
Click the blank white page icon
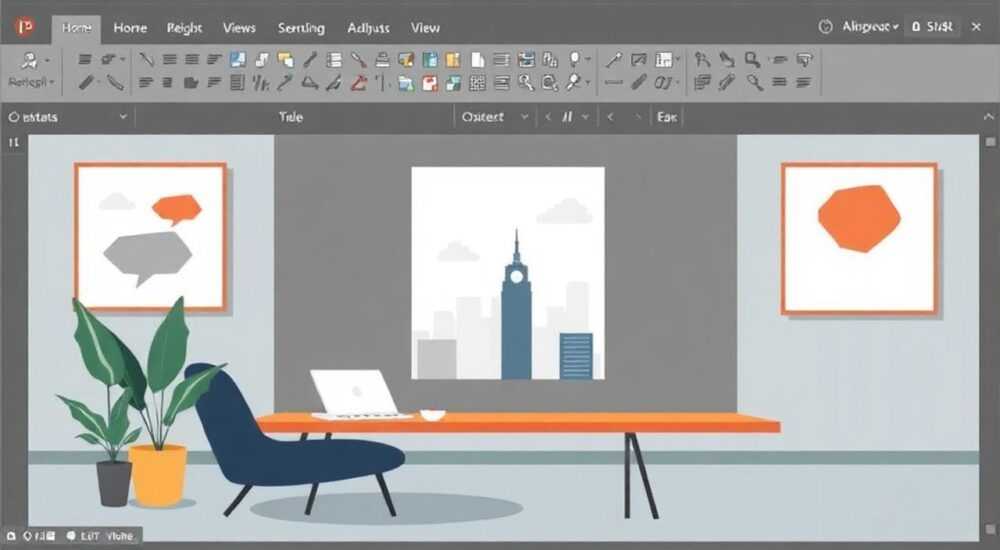478,60
